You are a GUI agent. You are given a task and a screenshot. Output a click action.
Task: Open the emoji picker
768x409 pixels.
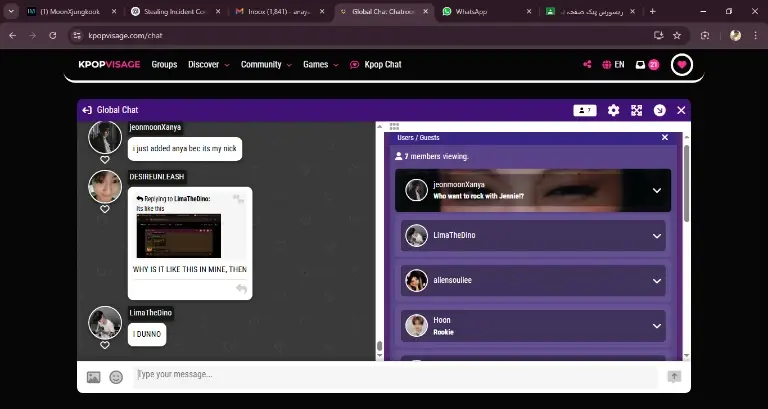[x=116, y=377]
